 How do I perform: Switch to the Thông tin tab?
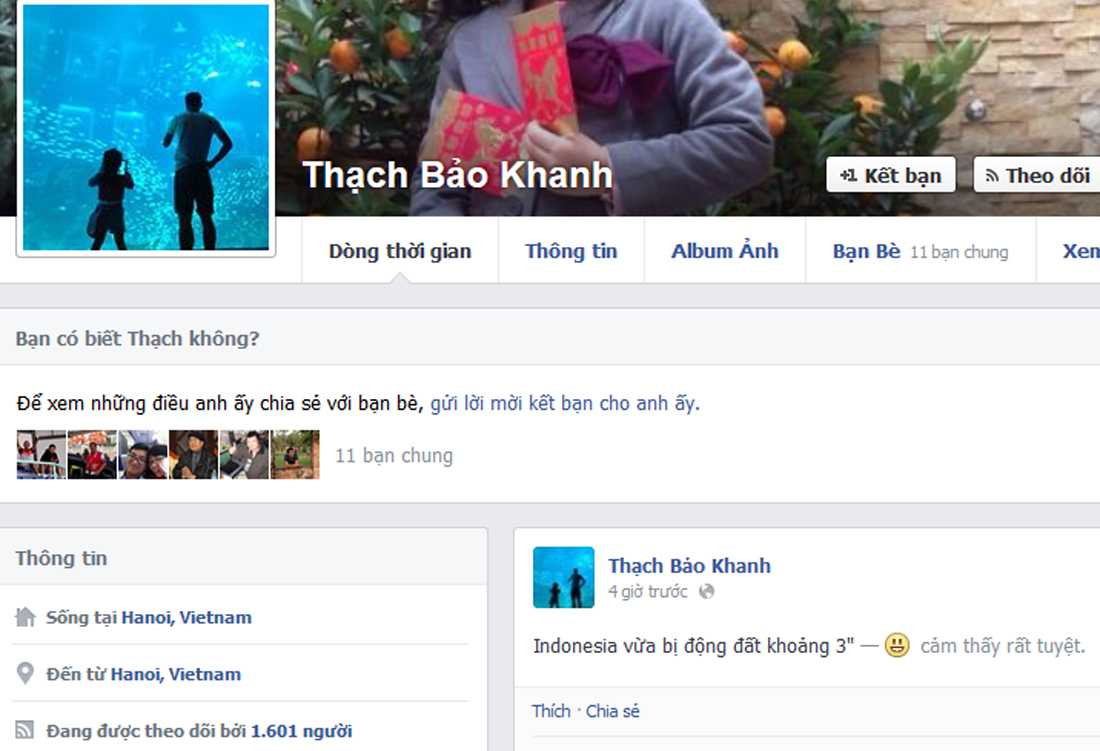click(571, 251)
